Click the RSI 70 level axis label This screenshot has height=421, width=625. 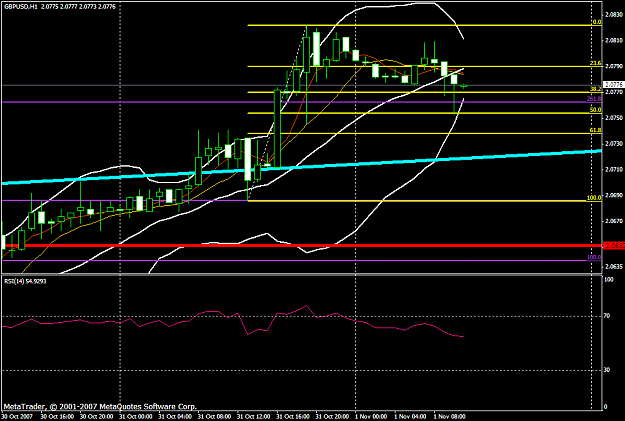(607, 316)
